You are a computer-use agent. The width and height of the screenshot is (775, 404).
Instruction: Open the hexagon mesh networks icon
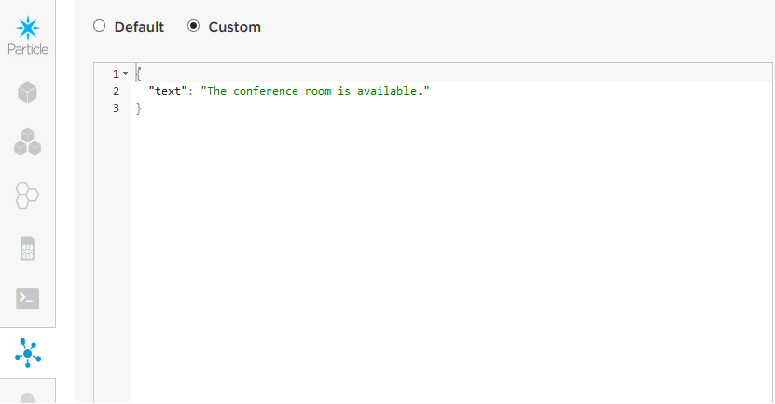coord(28,195)
